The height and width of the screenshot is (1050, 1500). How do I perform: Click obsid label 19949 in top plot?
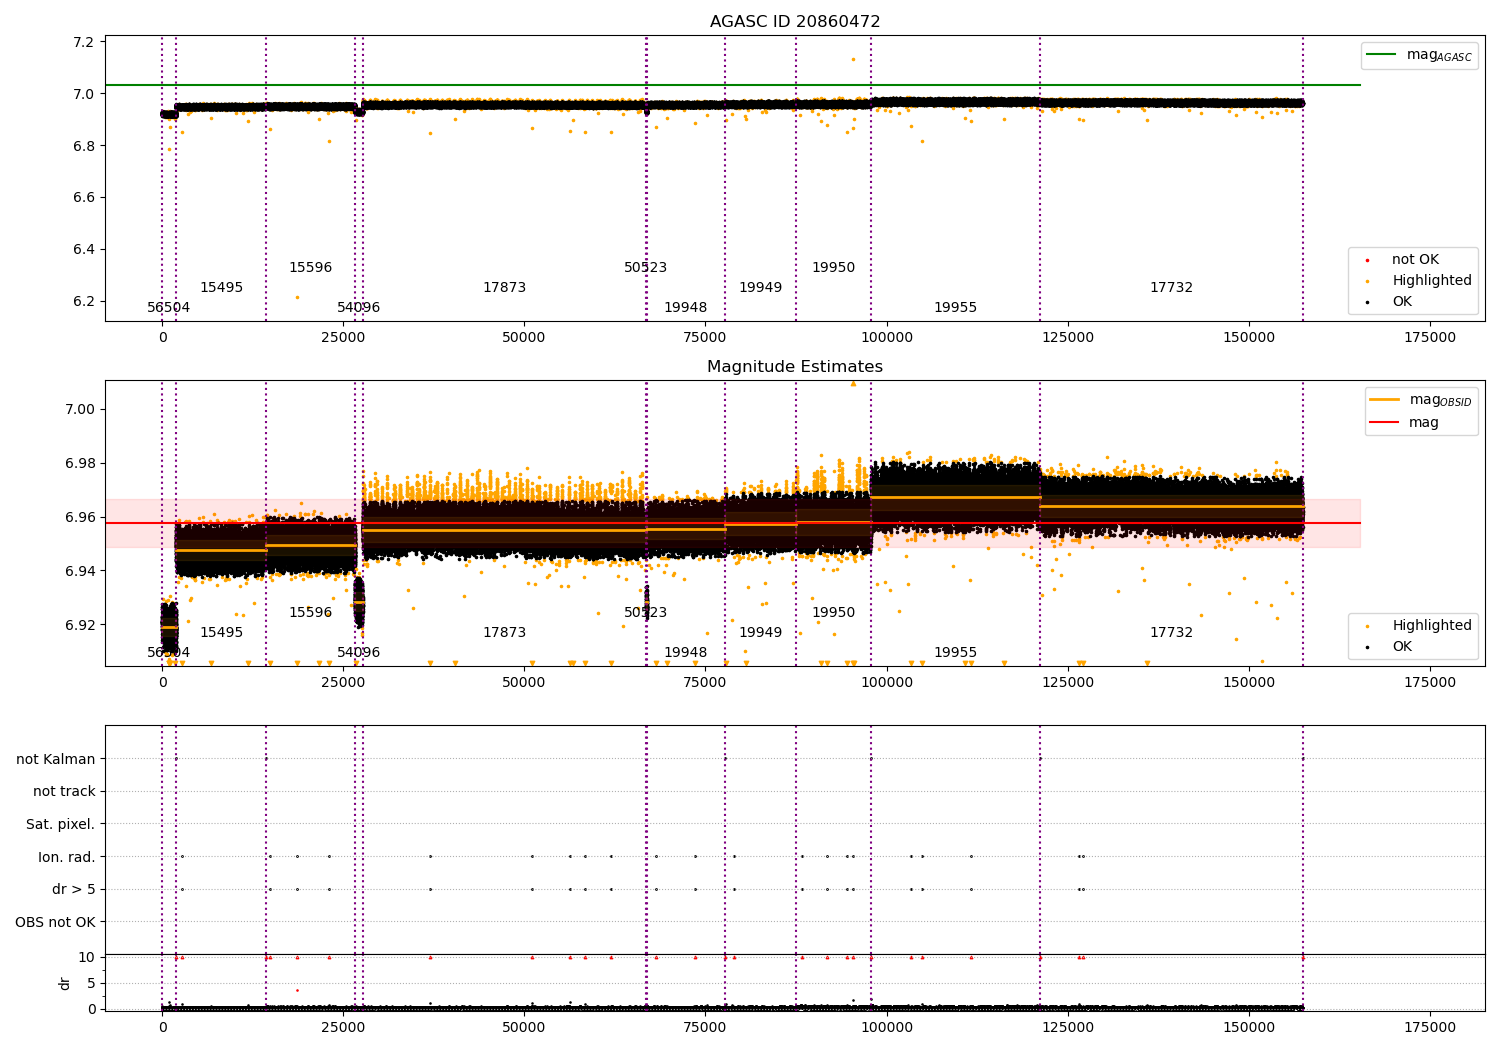[760, 288]
